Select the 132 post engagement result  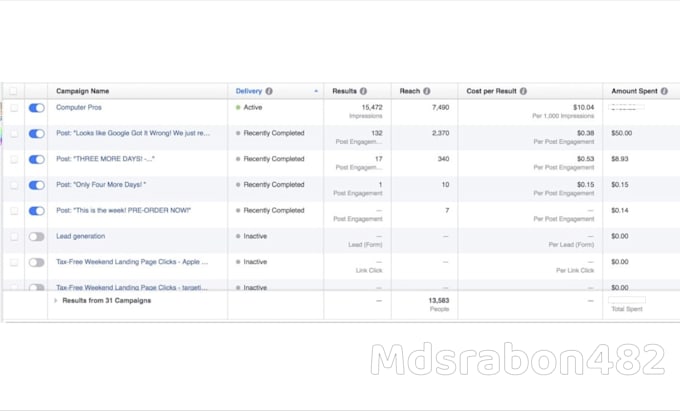coord(377,133)
